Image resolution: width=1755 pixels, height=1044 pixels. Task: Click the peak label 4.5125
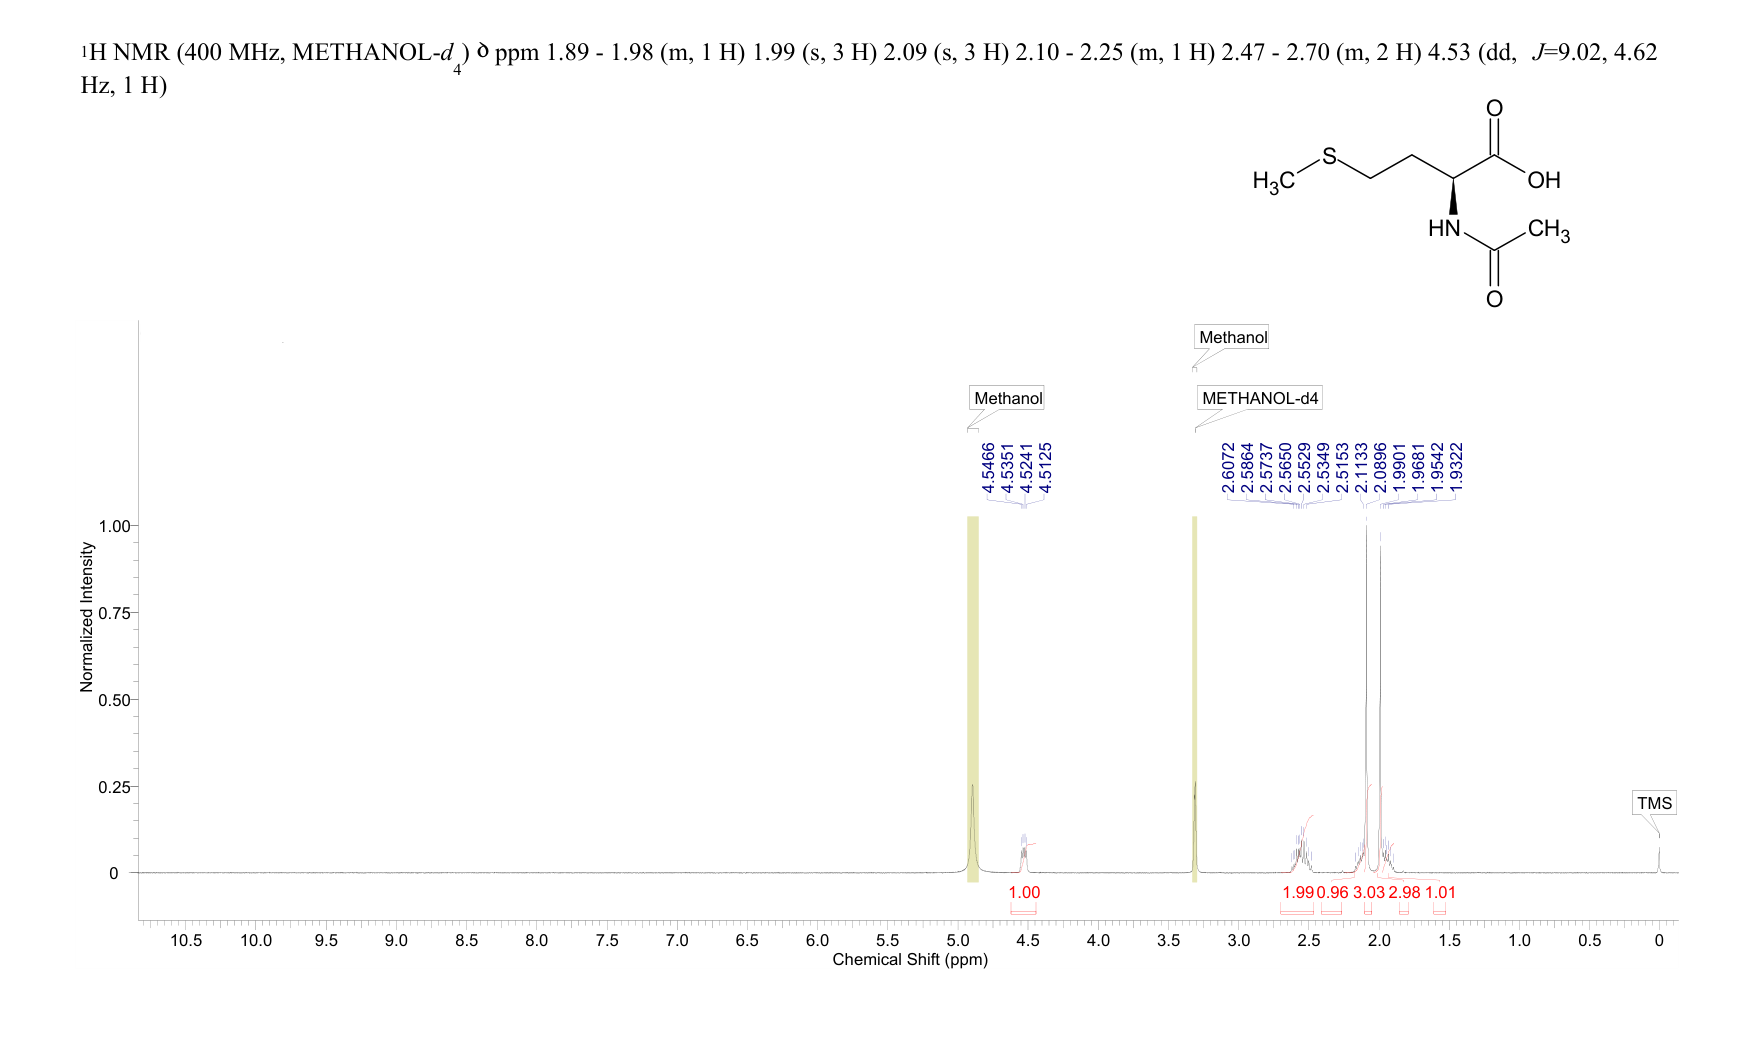[x=1046, y=468]
